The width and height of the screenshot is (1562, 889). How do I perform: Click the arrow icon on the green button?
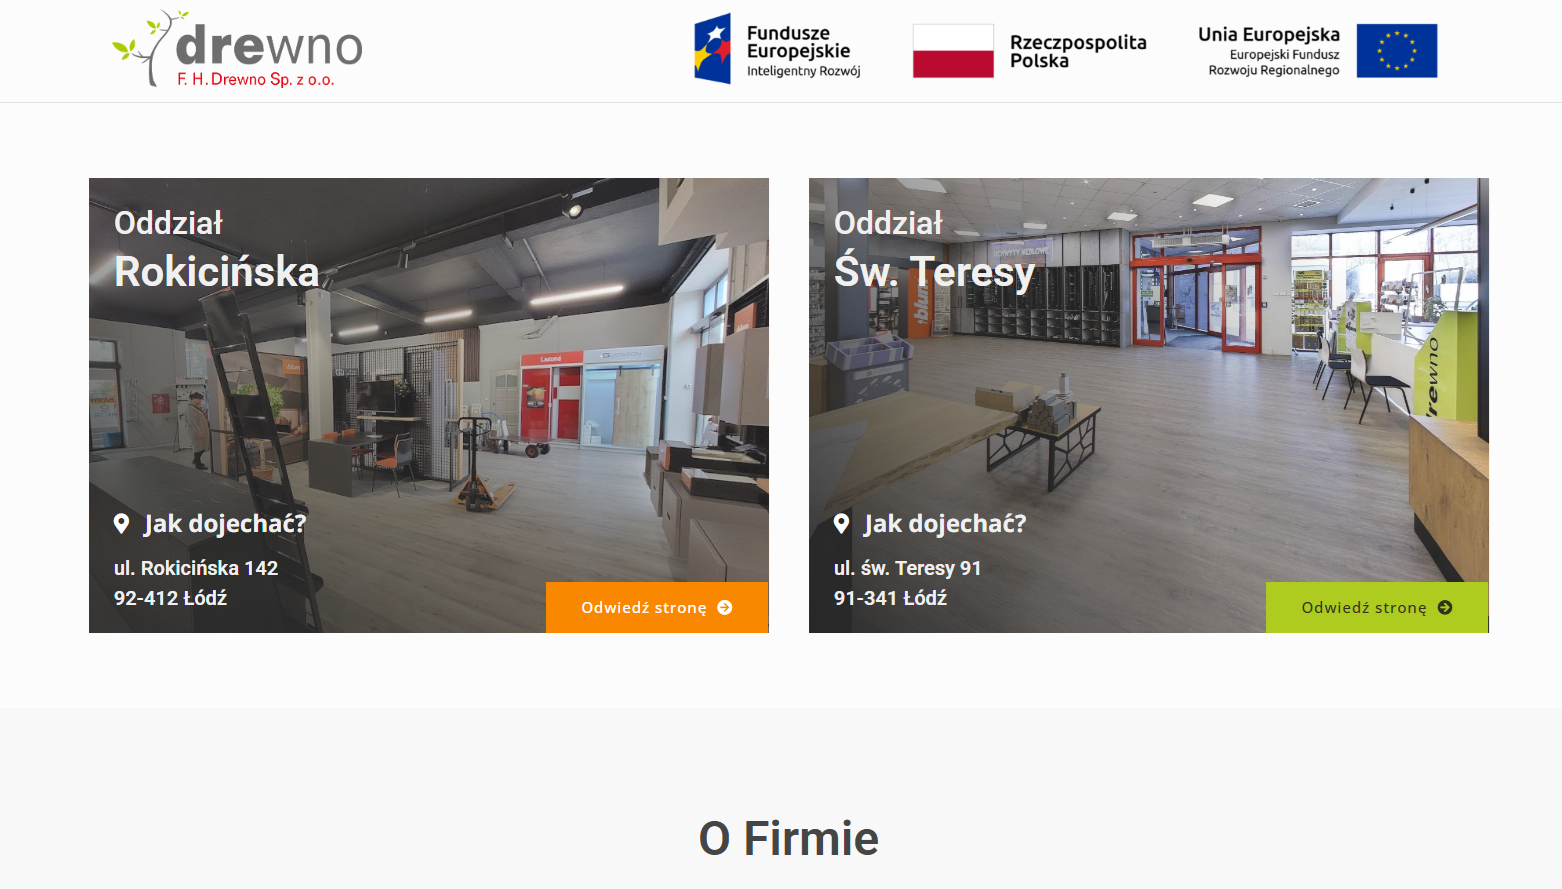point(1445,607)
